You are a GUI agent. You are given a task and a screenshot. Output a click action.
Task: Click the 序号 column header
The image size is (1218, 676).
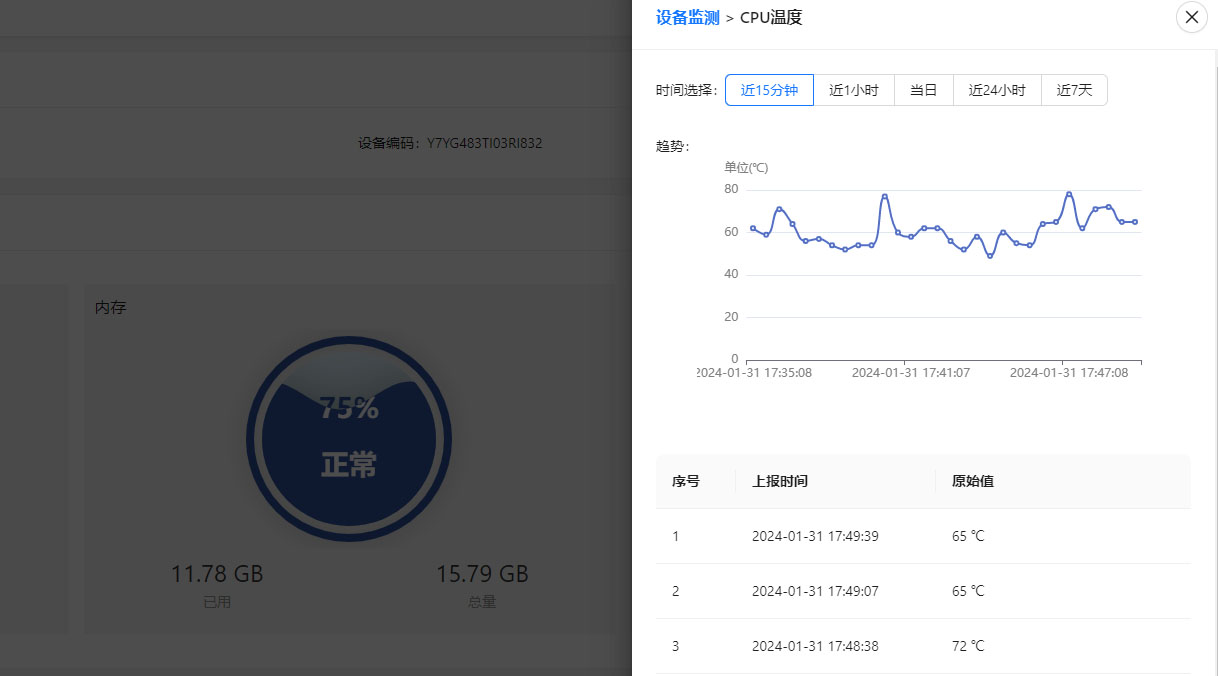686,481
